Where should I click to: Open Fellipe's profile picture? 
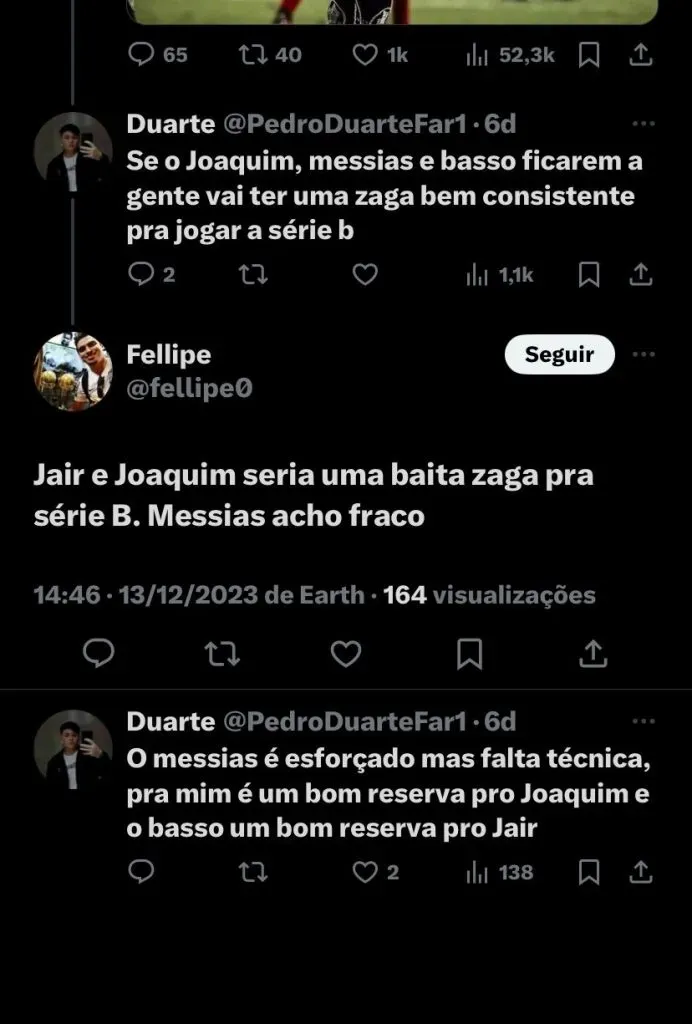(x=73, y=371)
